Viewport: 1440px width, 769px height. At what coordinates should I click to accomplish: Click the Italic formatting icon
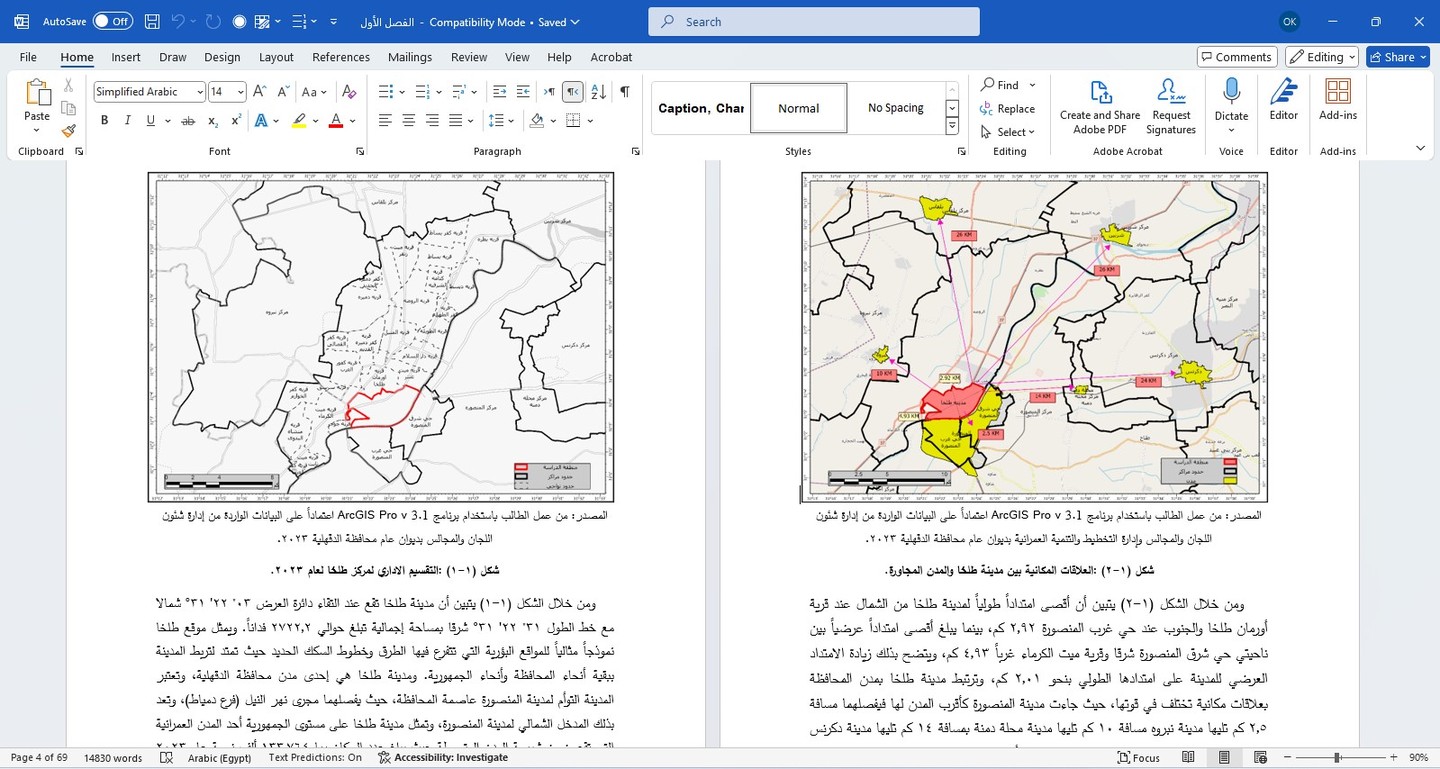tap(127, 121)
